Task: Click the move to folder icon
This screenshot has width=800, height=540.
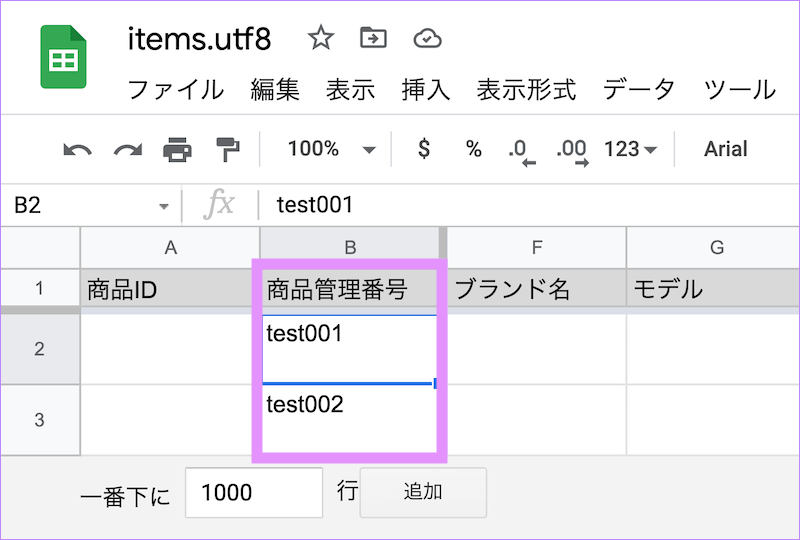Action: click(373, 39)
